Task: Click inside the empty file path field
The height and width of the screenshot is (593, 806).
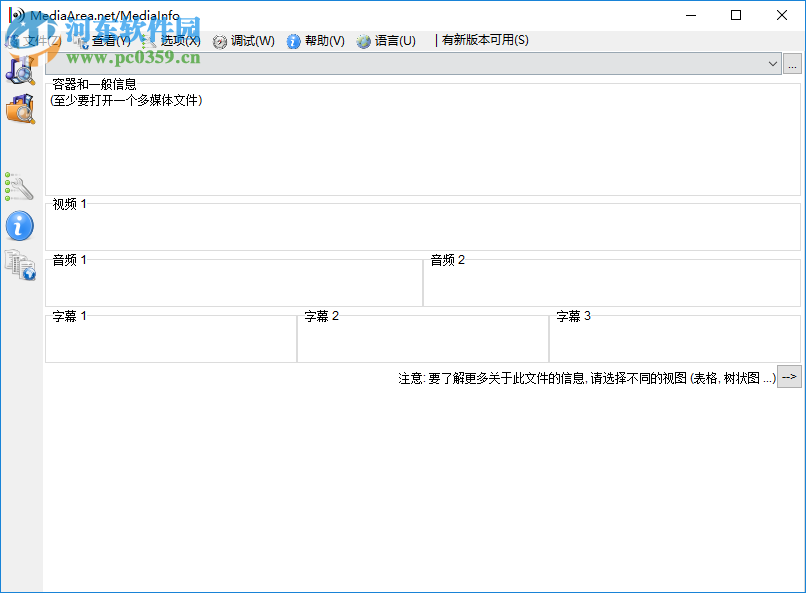Action: tap(400, 63)
